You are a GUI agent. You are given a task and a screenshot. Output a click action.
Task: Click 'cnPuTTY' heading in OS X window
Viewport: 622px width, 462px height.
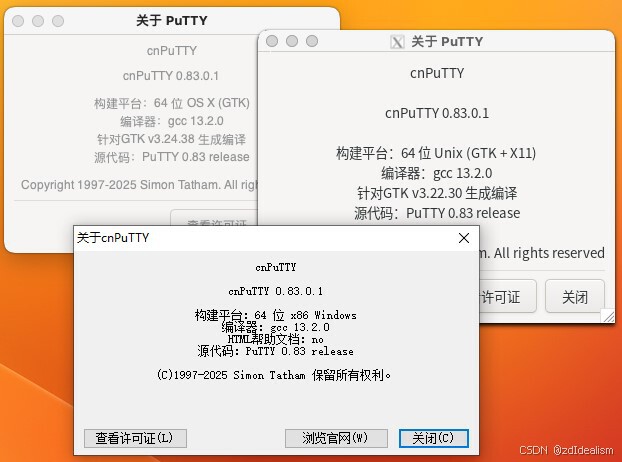[x=171, y=51]
